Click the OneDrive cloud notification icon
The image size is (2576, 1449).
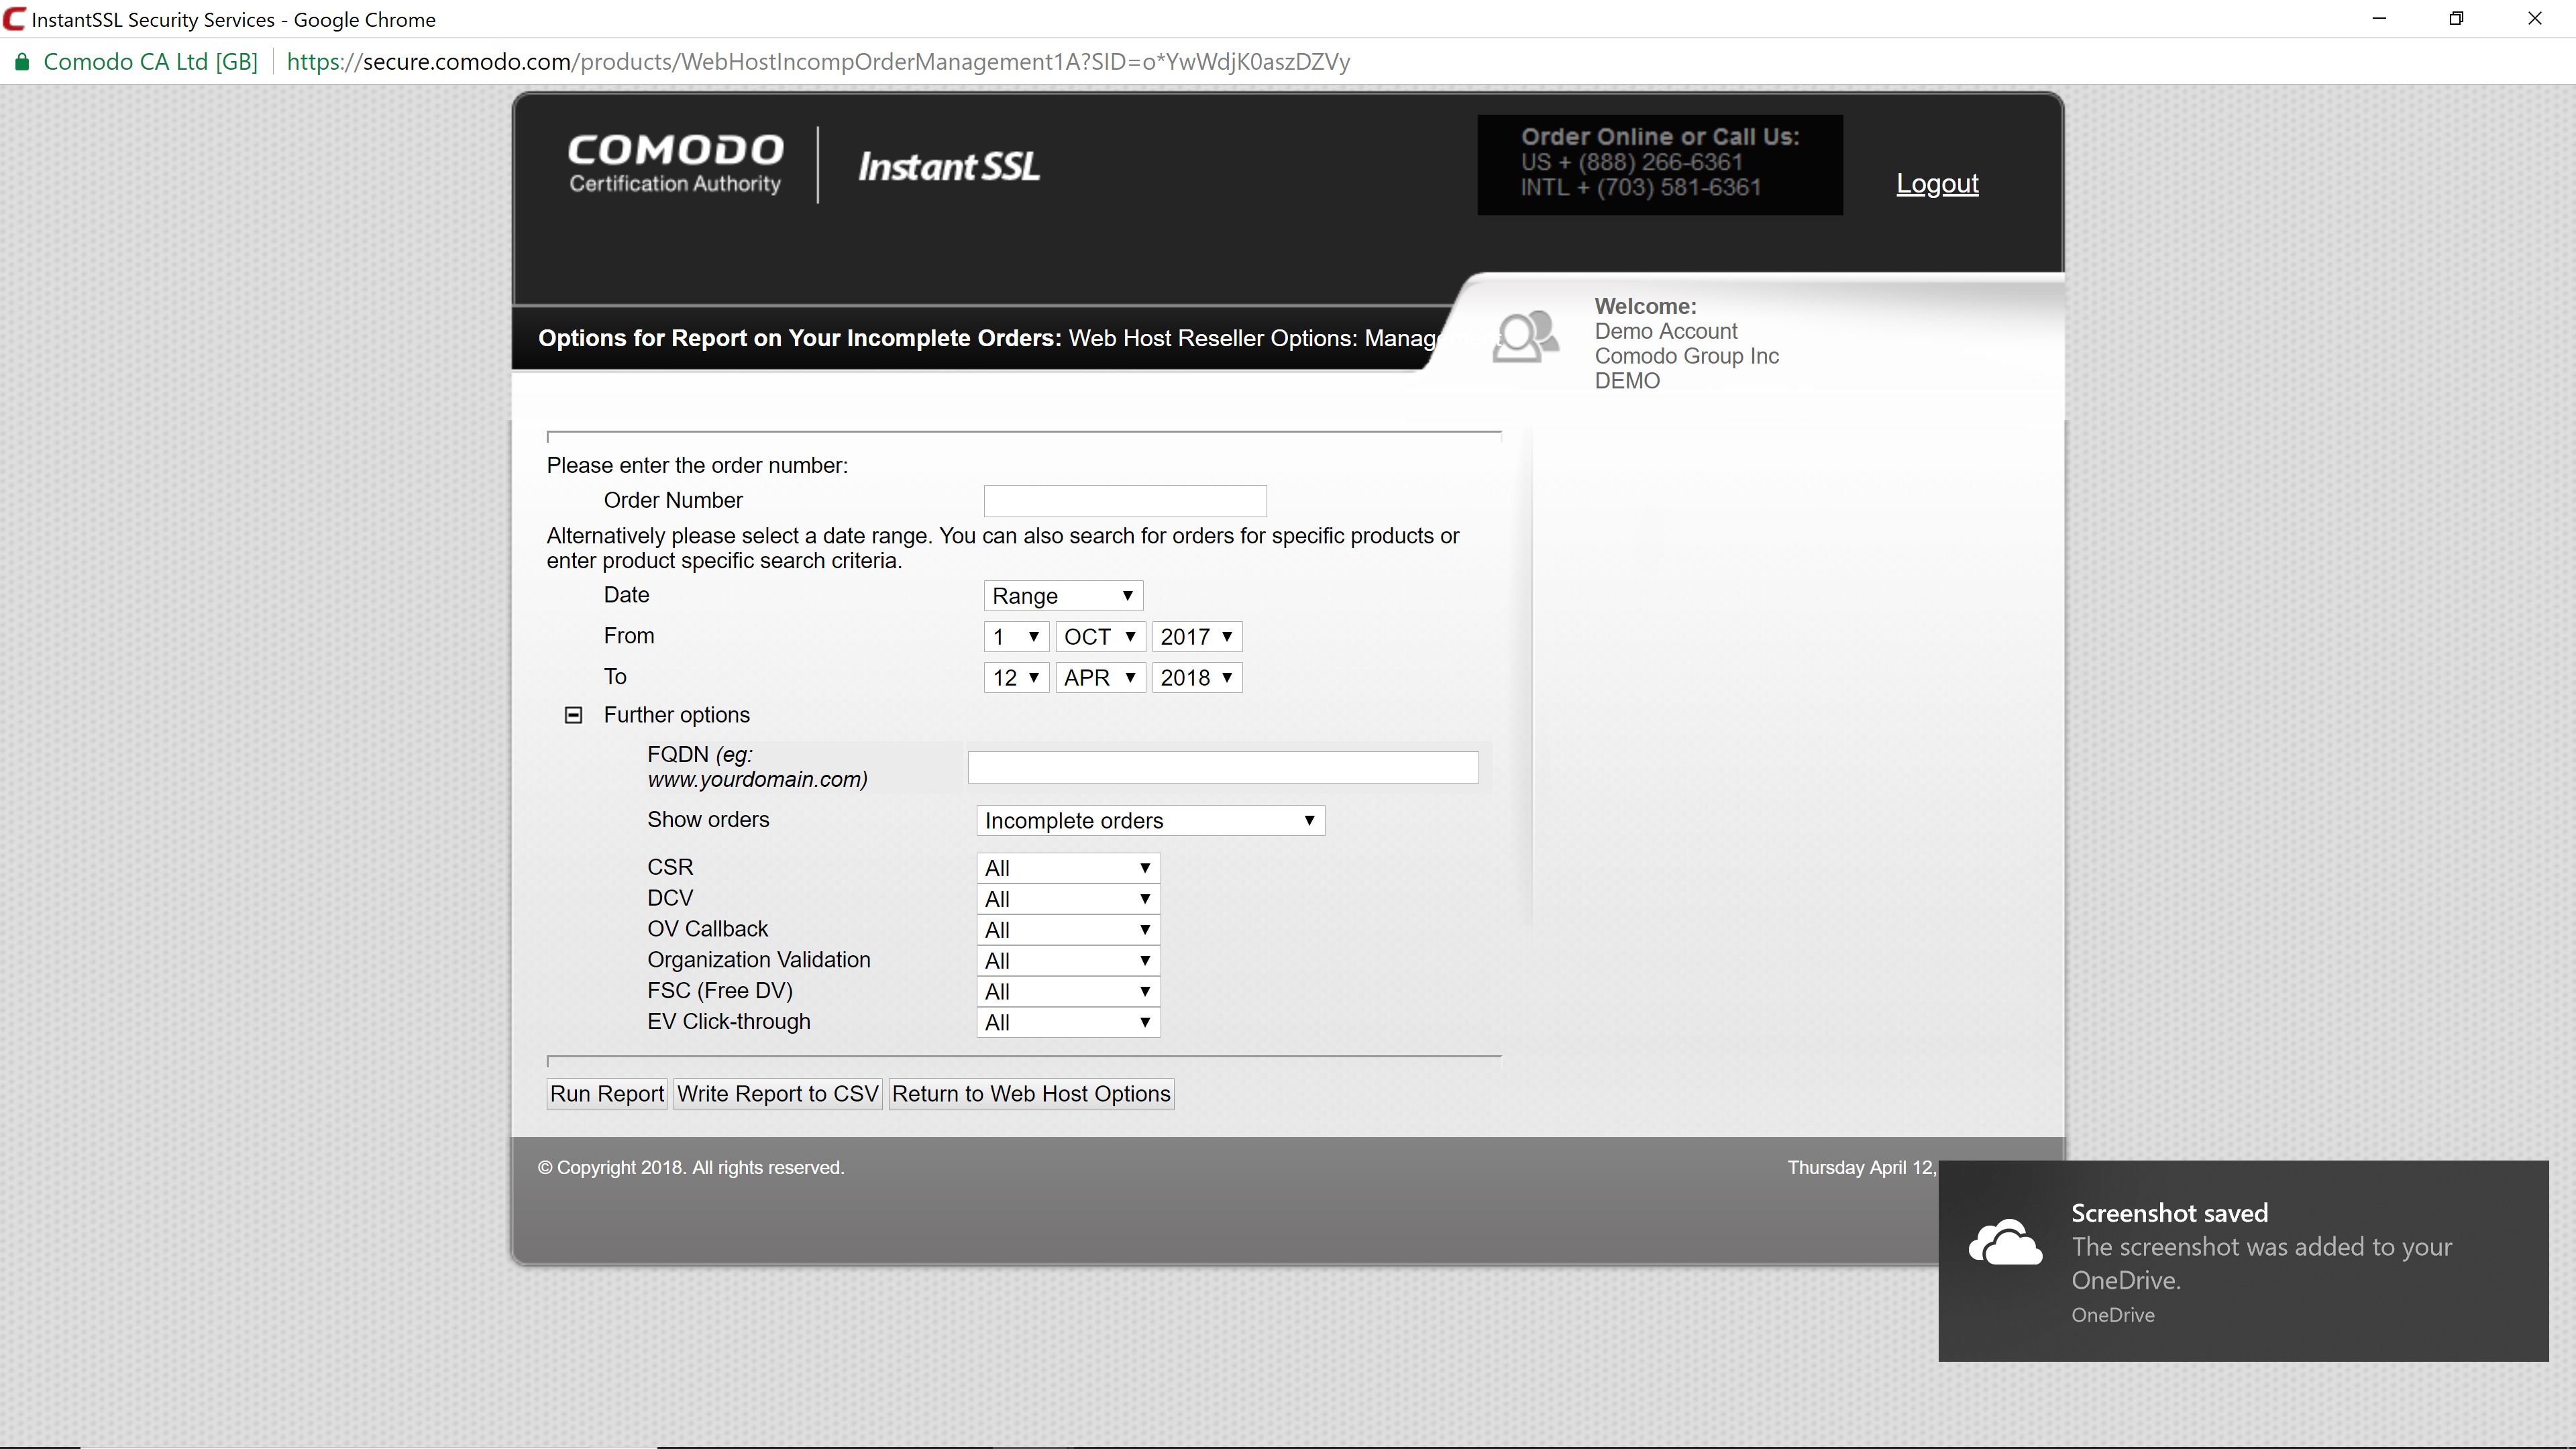click(2005, 1243)
